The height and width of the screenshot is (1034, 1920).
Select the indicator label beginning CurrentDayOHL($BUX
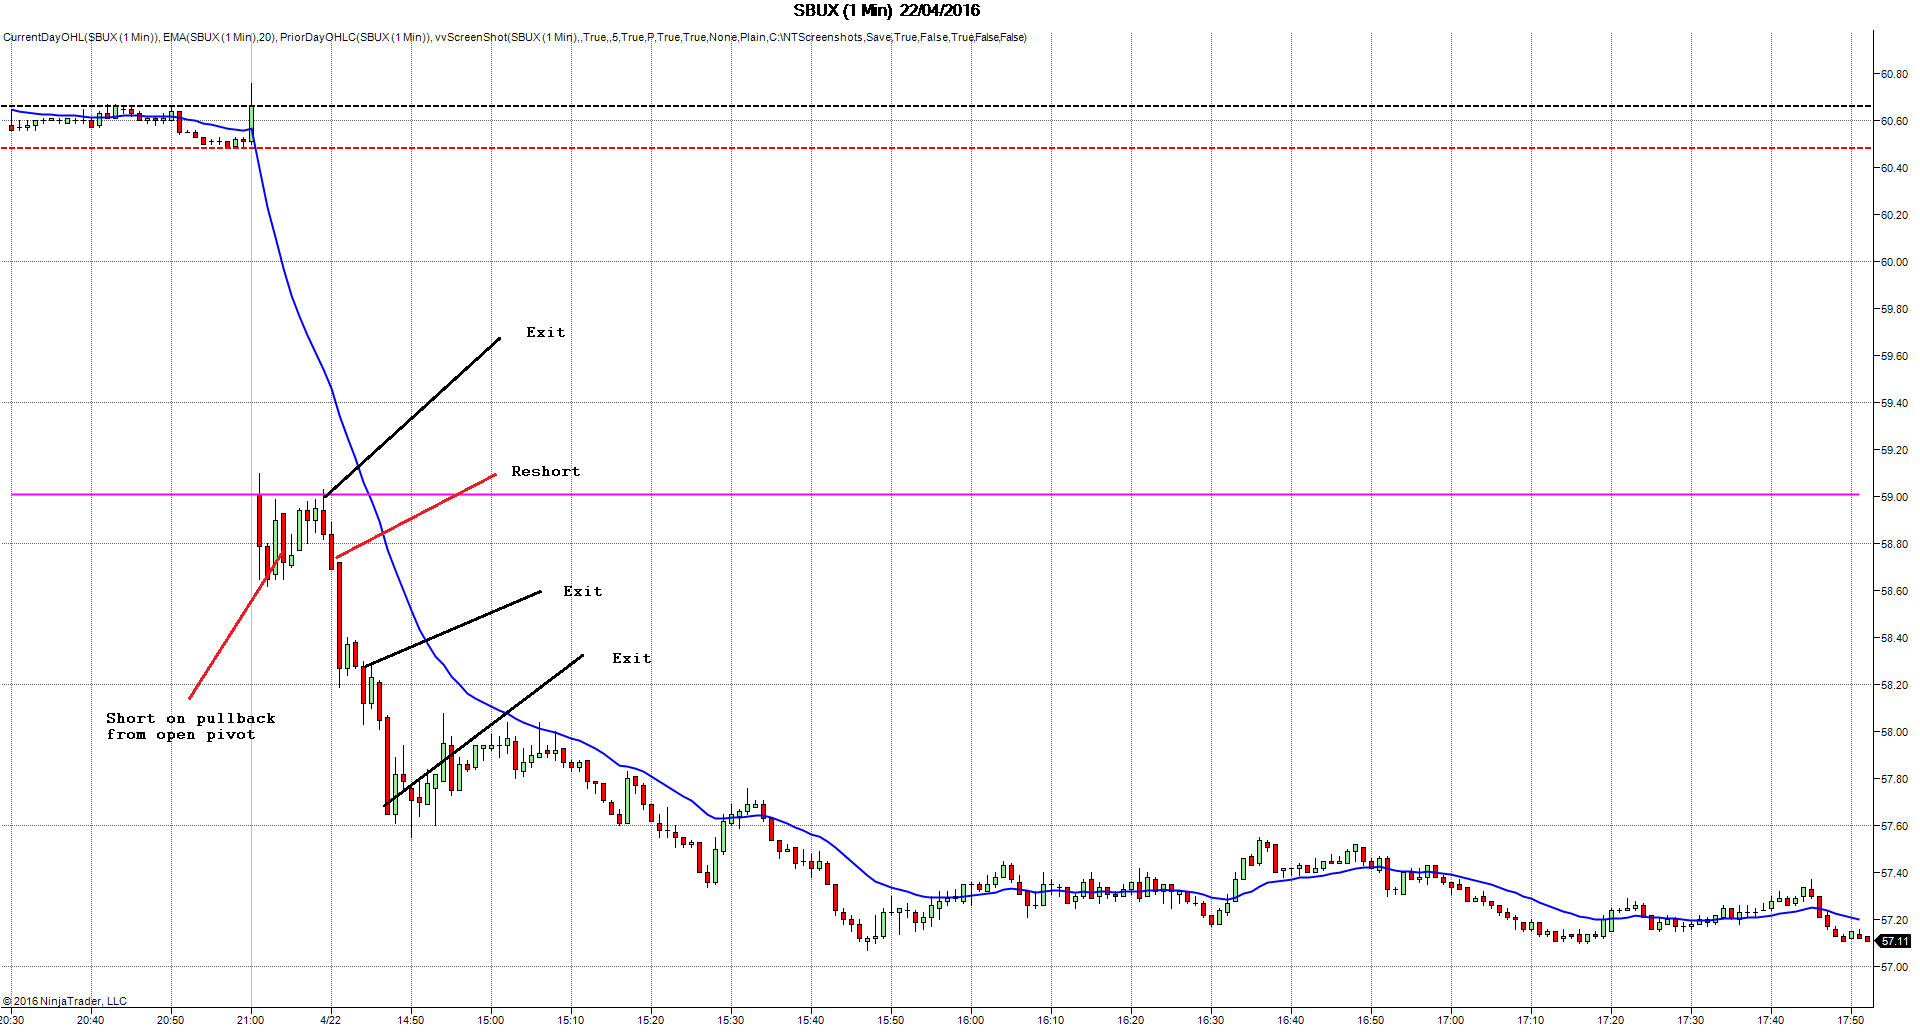pos(515,38)
